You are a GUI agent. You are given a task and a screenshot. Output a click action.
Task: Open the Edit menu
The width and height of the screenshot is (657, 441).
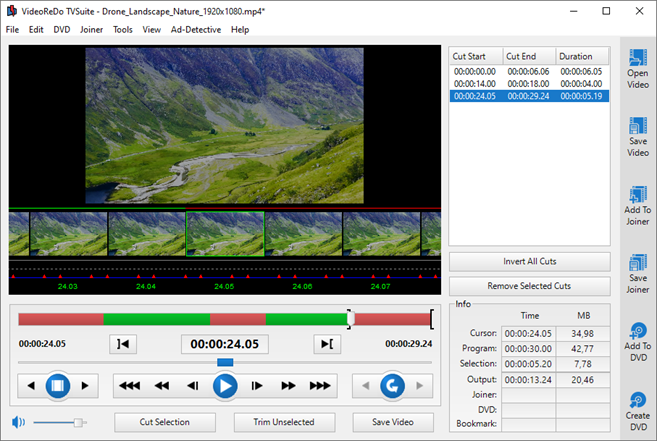point(36,30)
